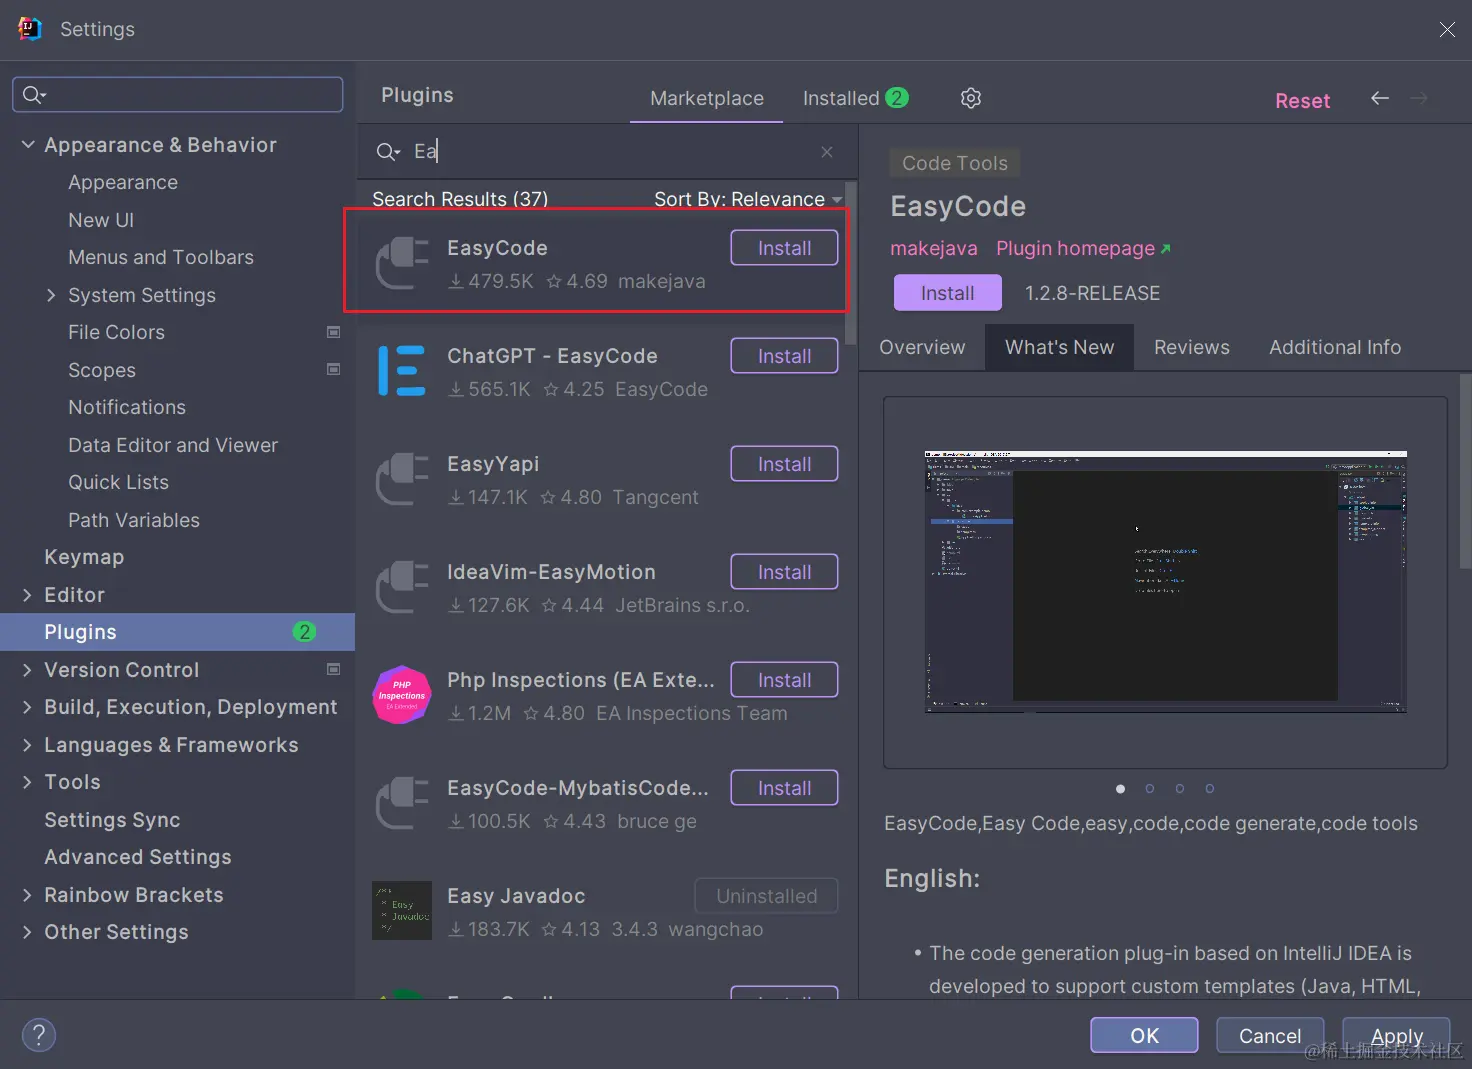Switch to the Marketplace tab
This screenshot has width=1472, height=1069.
pos(707,98)
